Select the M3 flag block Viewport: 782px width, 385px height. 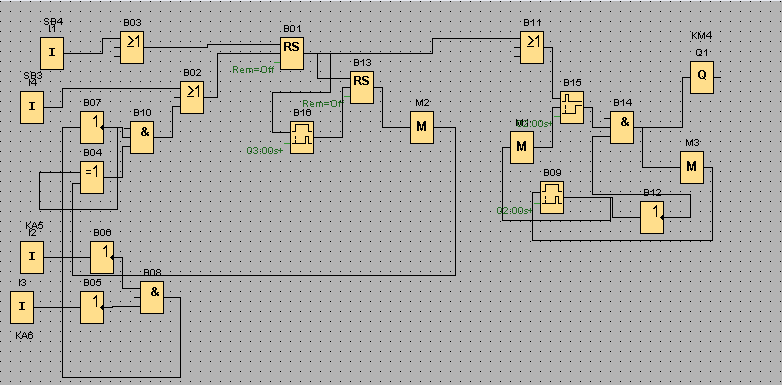pos(692,167)
